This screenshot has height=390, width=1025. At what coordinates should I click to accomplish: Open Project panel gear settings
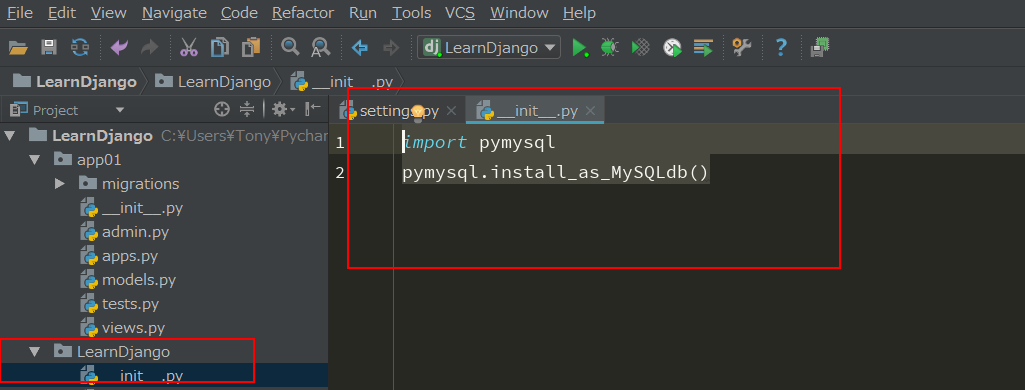point(283,109)
